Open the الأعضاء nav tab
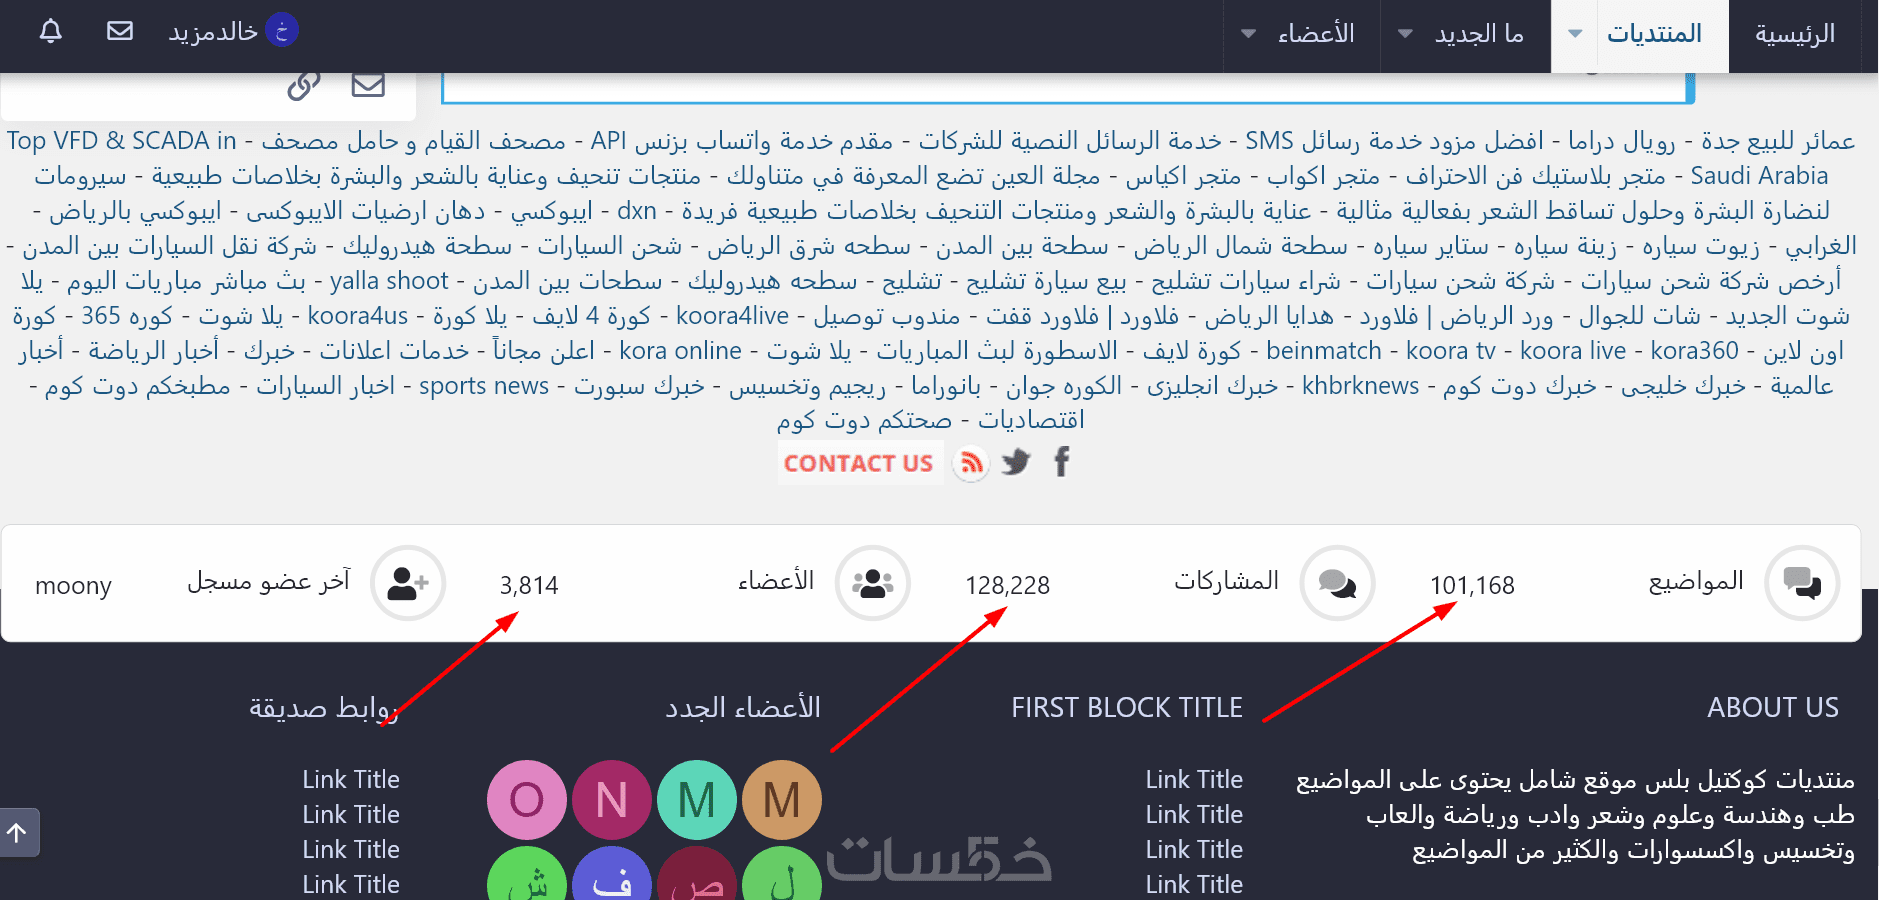The image size is (1879, 900). (1316, 34)
